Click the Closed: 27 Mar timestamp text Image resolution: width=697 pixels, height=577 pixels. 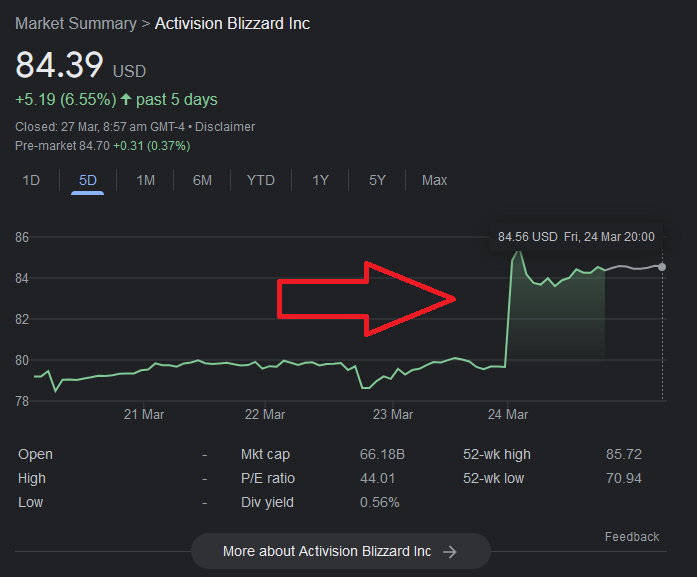(100, 127)
